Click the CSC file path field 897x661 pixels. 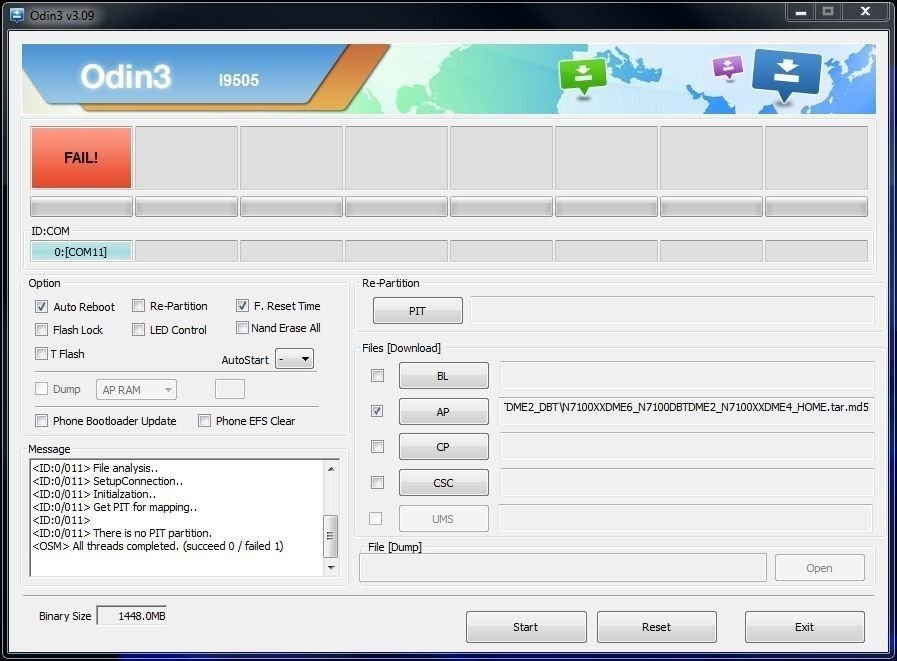coord(686,482)
